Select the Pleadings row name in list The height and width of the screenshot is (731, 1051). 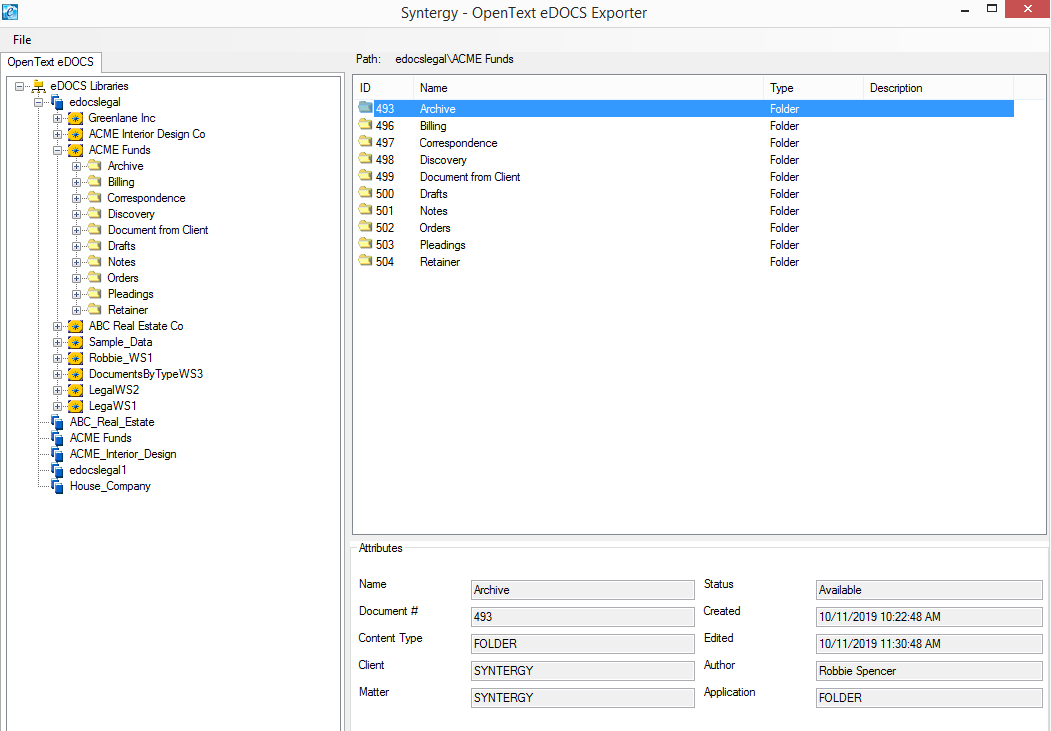click(x=442, y=245)
